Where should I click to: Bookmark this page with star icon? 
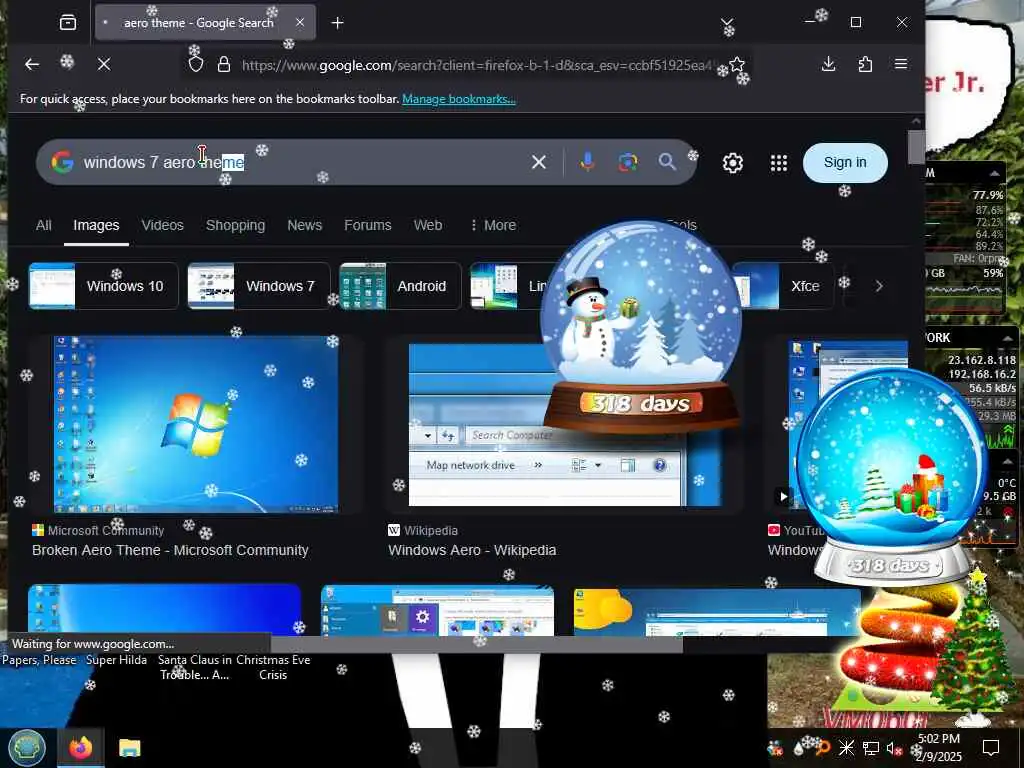737,64
